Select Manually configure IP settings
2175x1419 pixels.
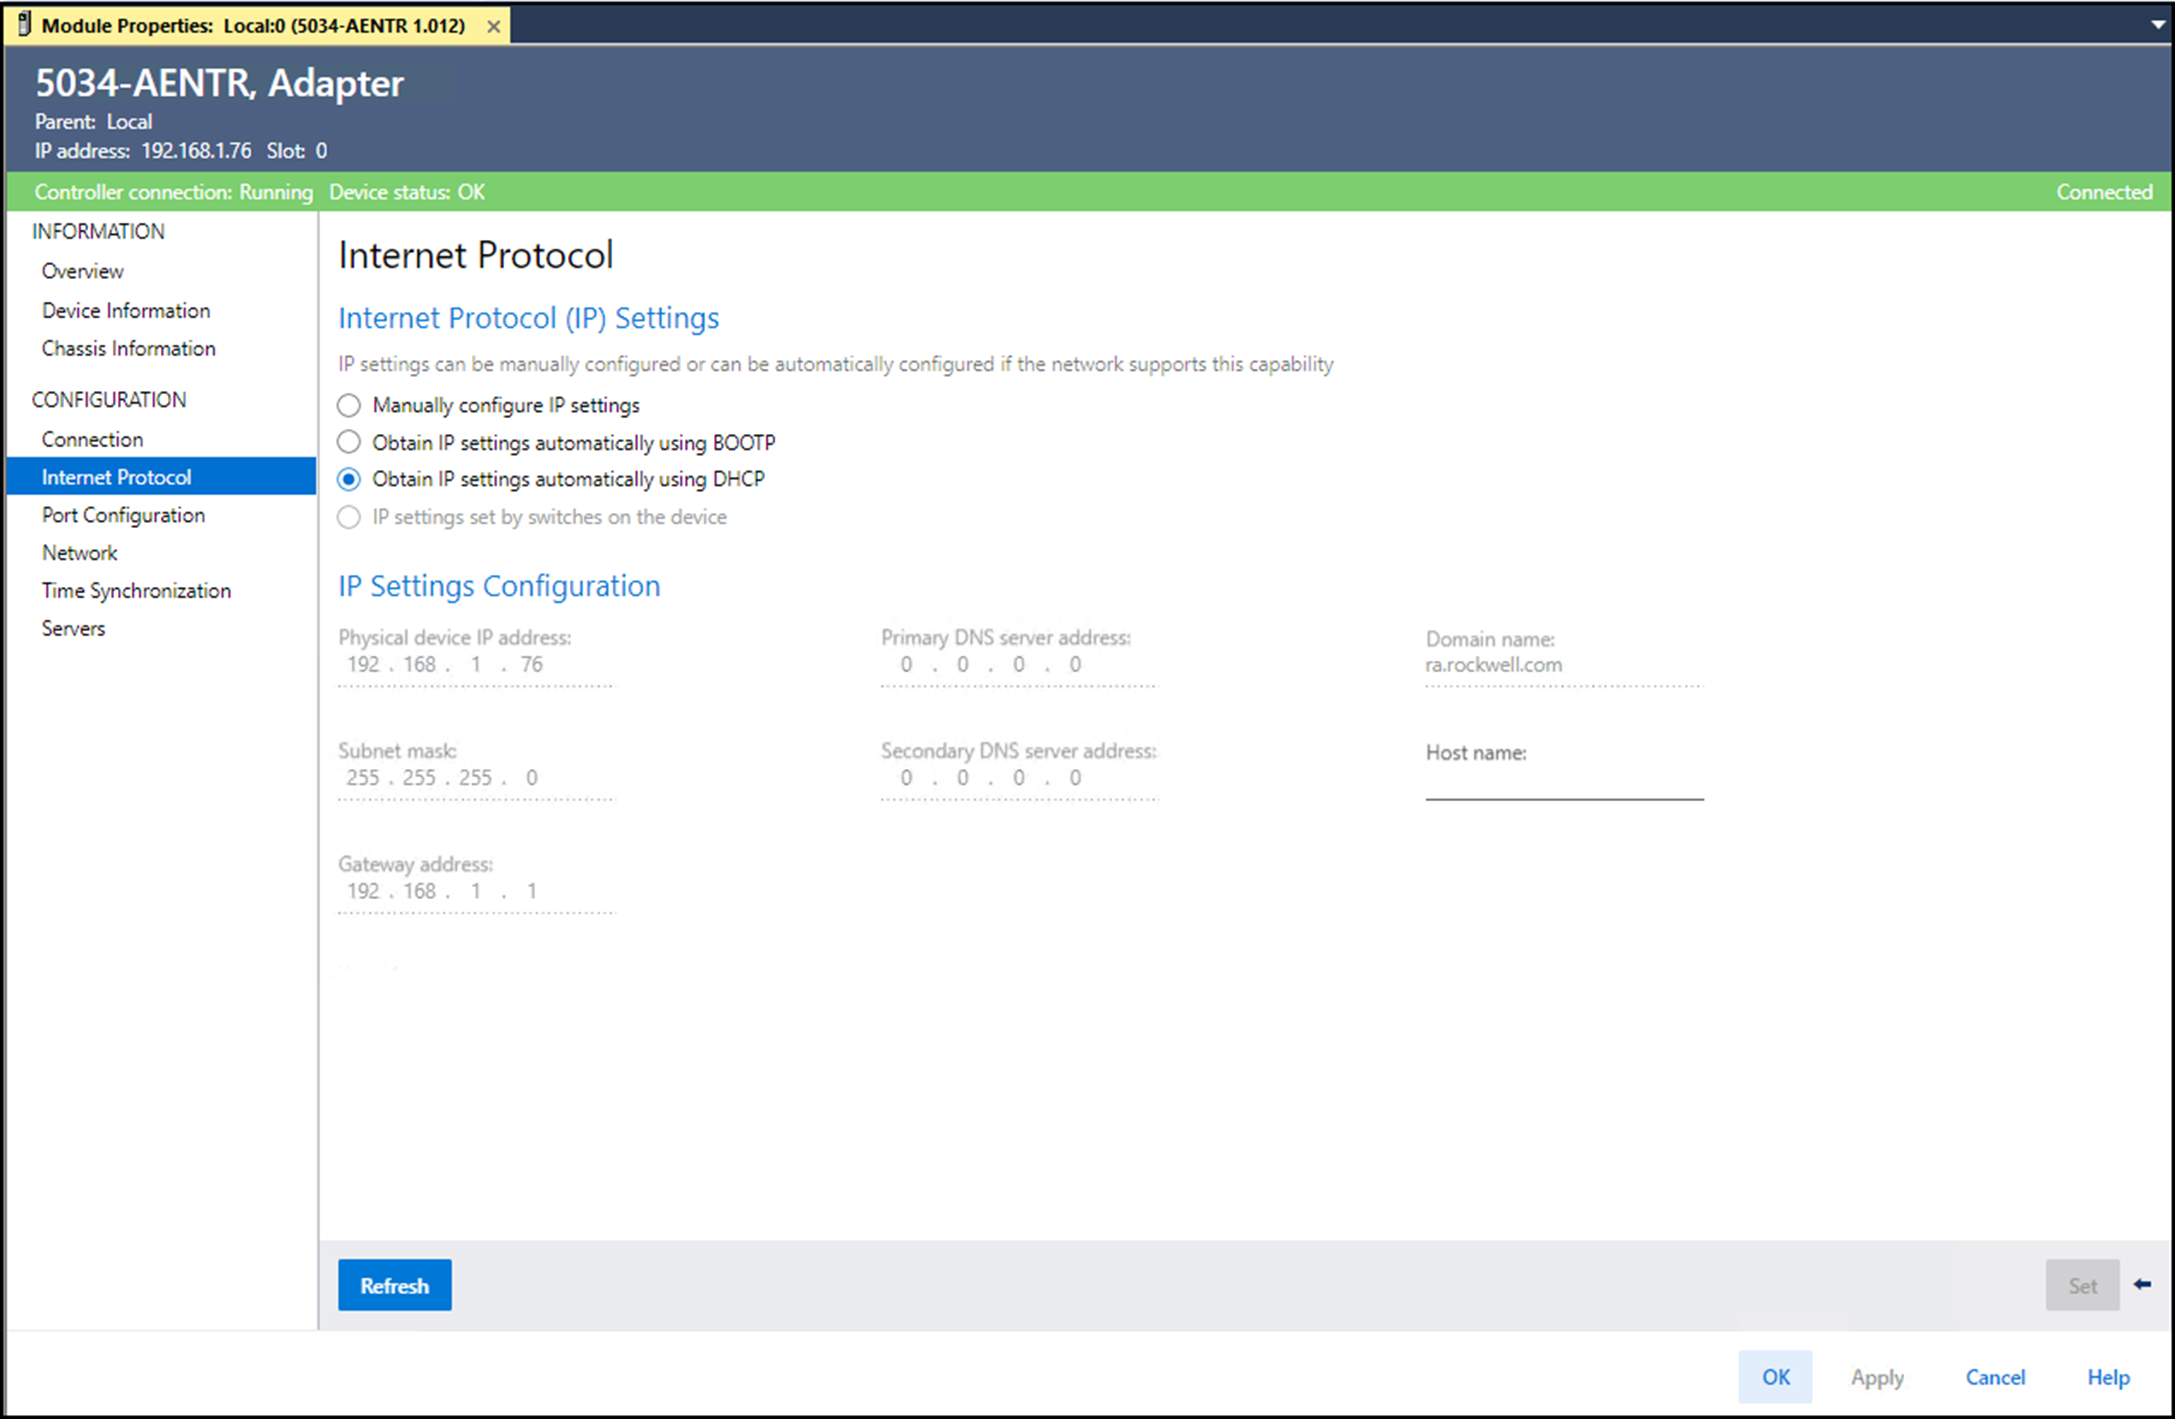coord(349,405)
